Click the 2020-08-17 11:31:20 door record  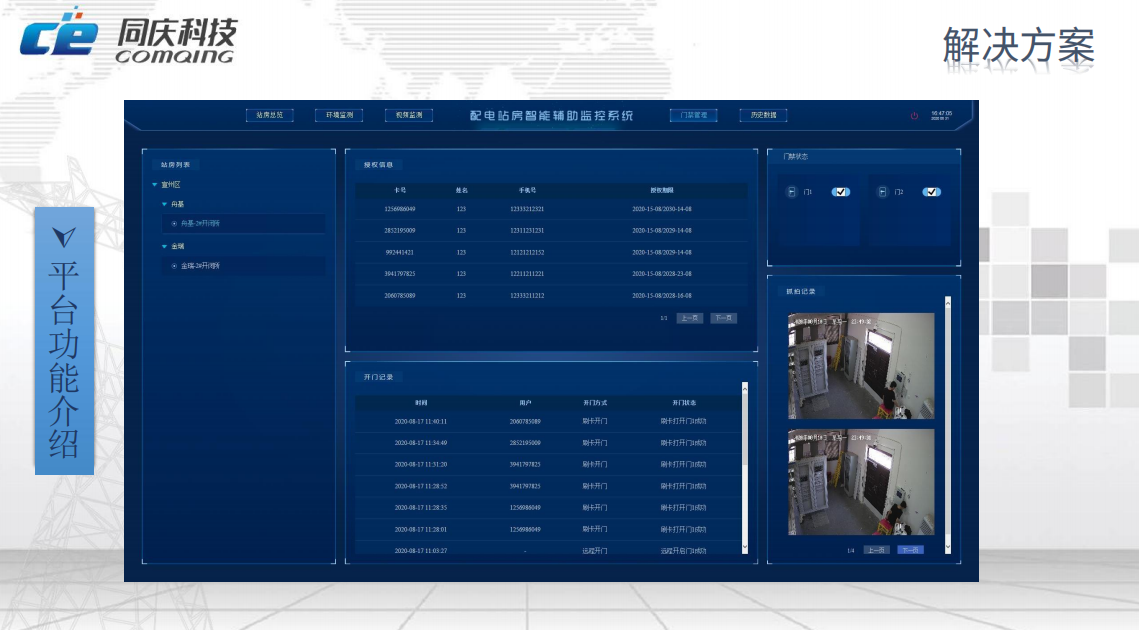click(548, 464)
